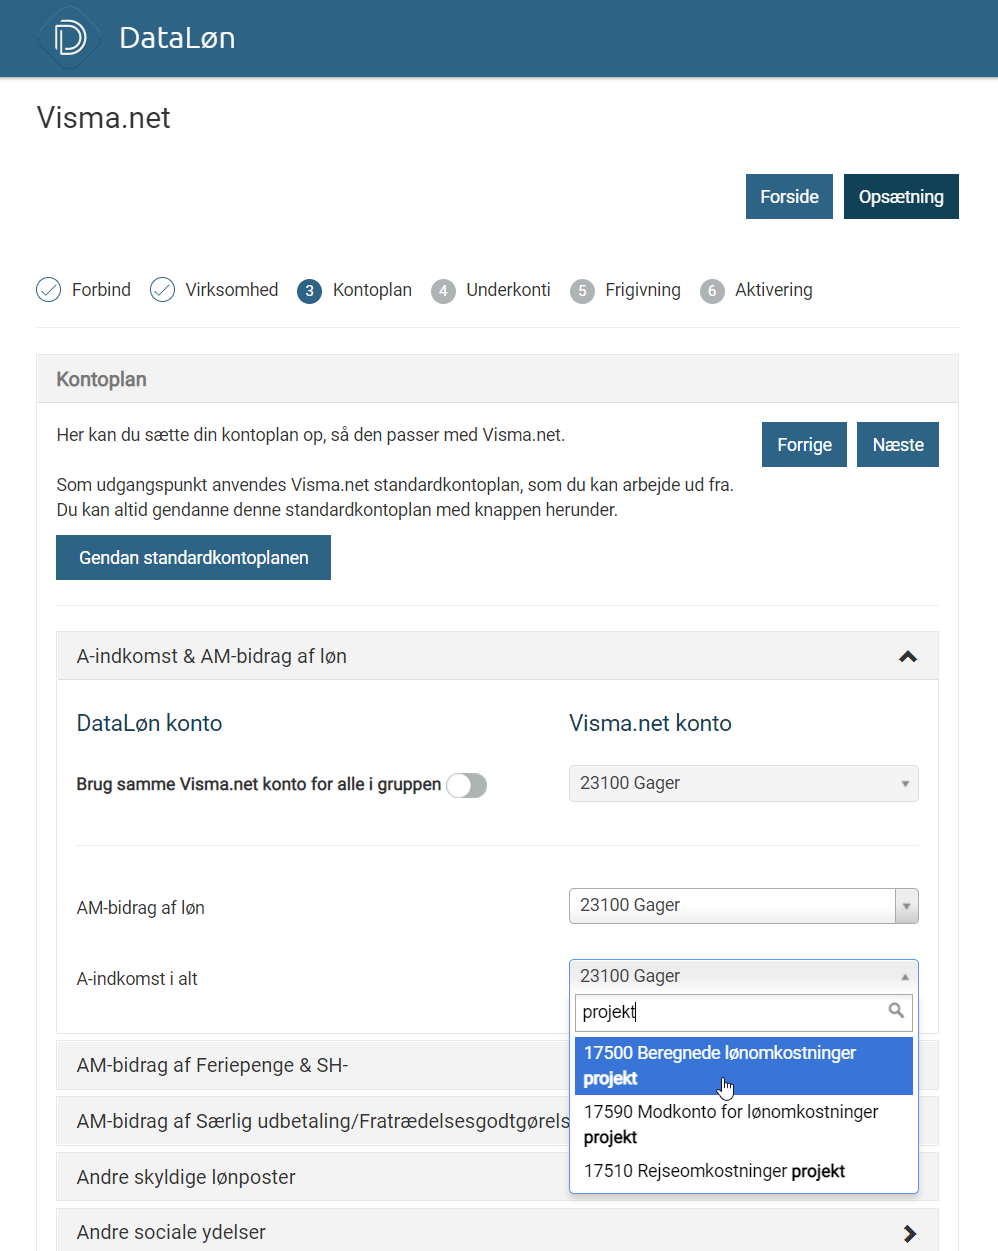The width and height of the screenshot is (998, 1251).
Task: Open the AM-bidrag af løn account dropdown
Action: pyautogui.click(x=743, y=906)
